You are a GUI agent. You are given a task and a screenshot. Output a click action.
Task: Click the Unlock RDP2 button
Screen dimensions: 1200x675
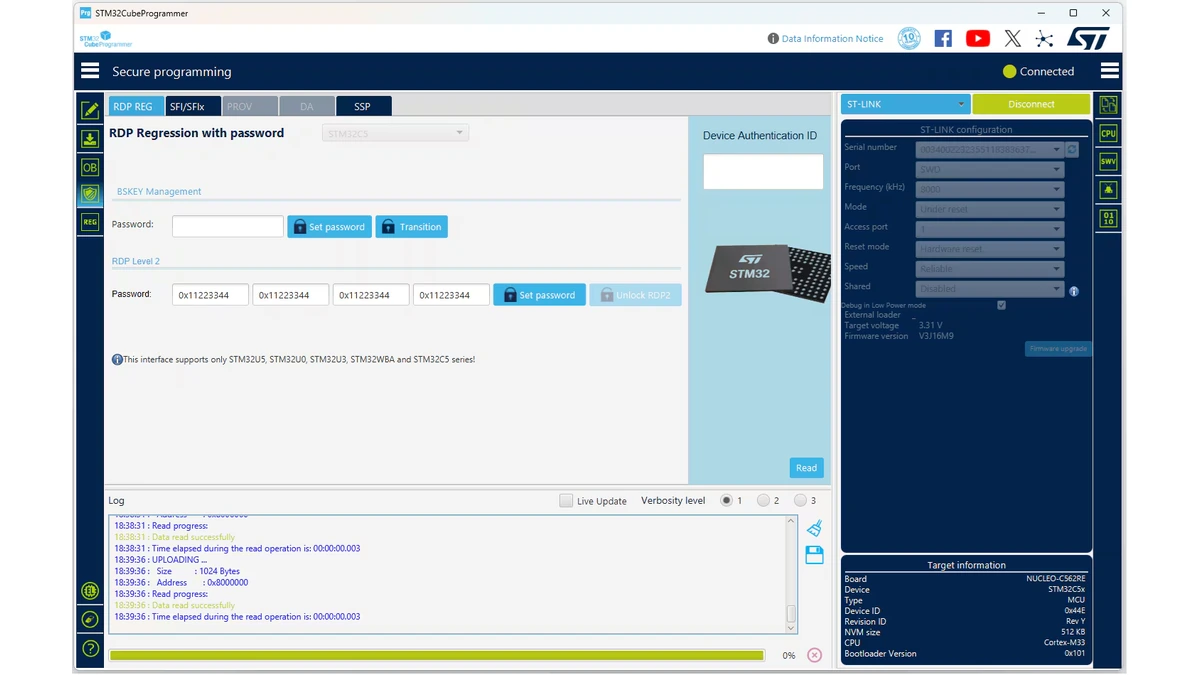(x=636, y=295)
